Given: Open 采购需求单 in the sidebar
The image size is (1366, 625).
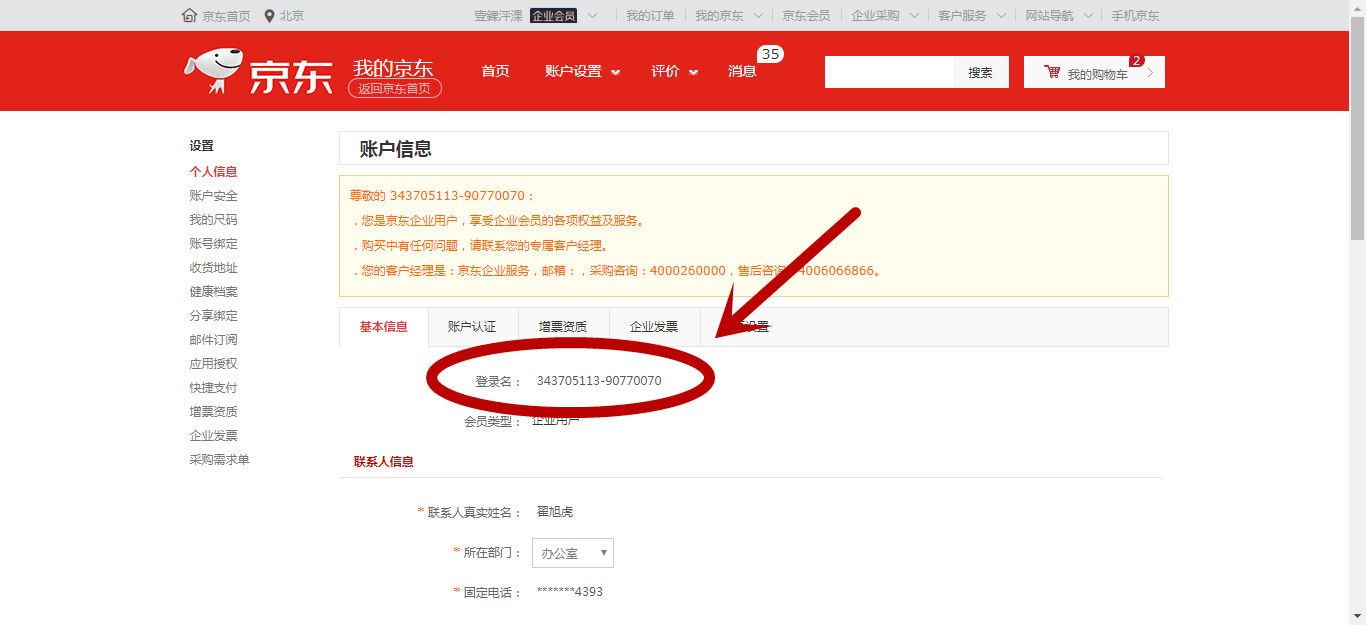Looking at the screenshot, I should pos(219,460).
